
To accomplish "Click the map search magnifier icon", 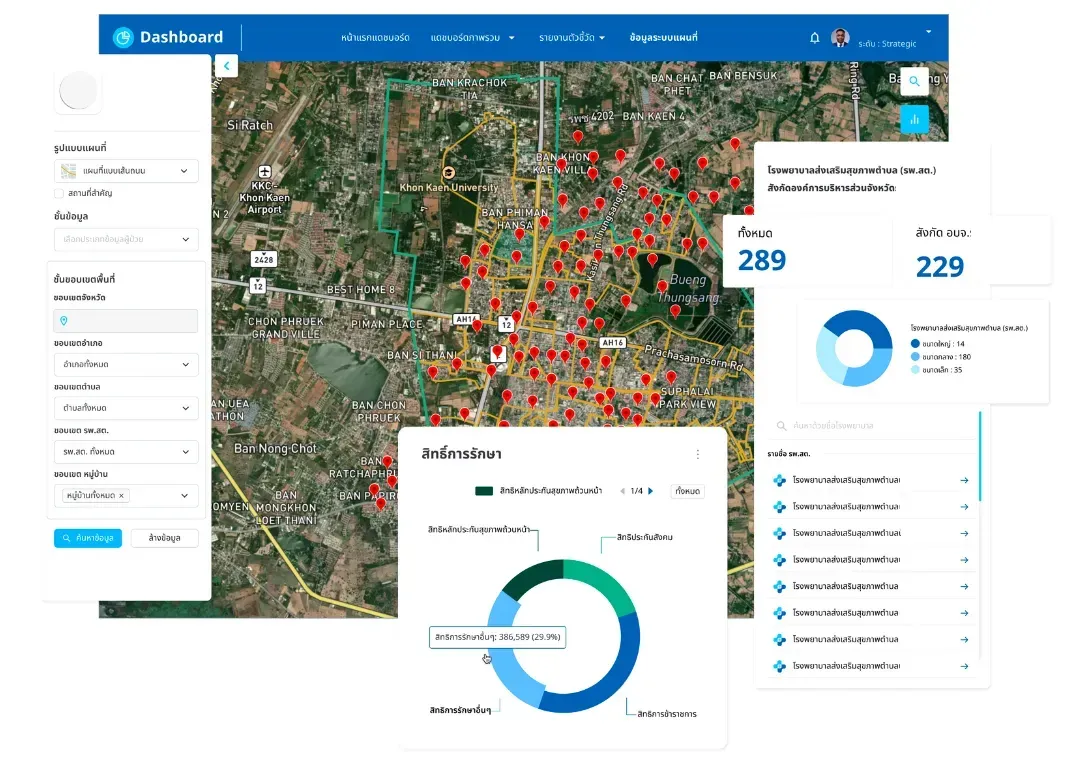I will 914,81.
